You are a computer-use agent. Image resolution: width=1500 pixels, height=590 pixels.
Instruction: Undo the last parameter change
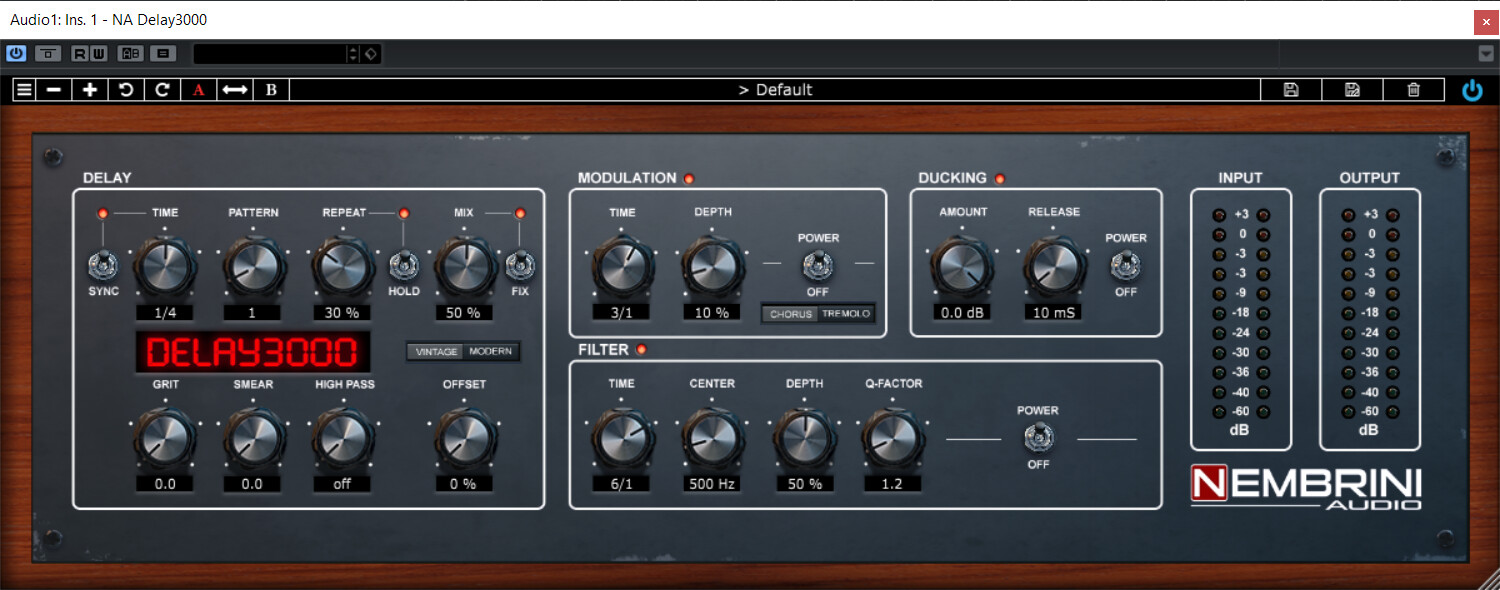[x=126, y=90]
